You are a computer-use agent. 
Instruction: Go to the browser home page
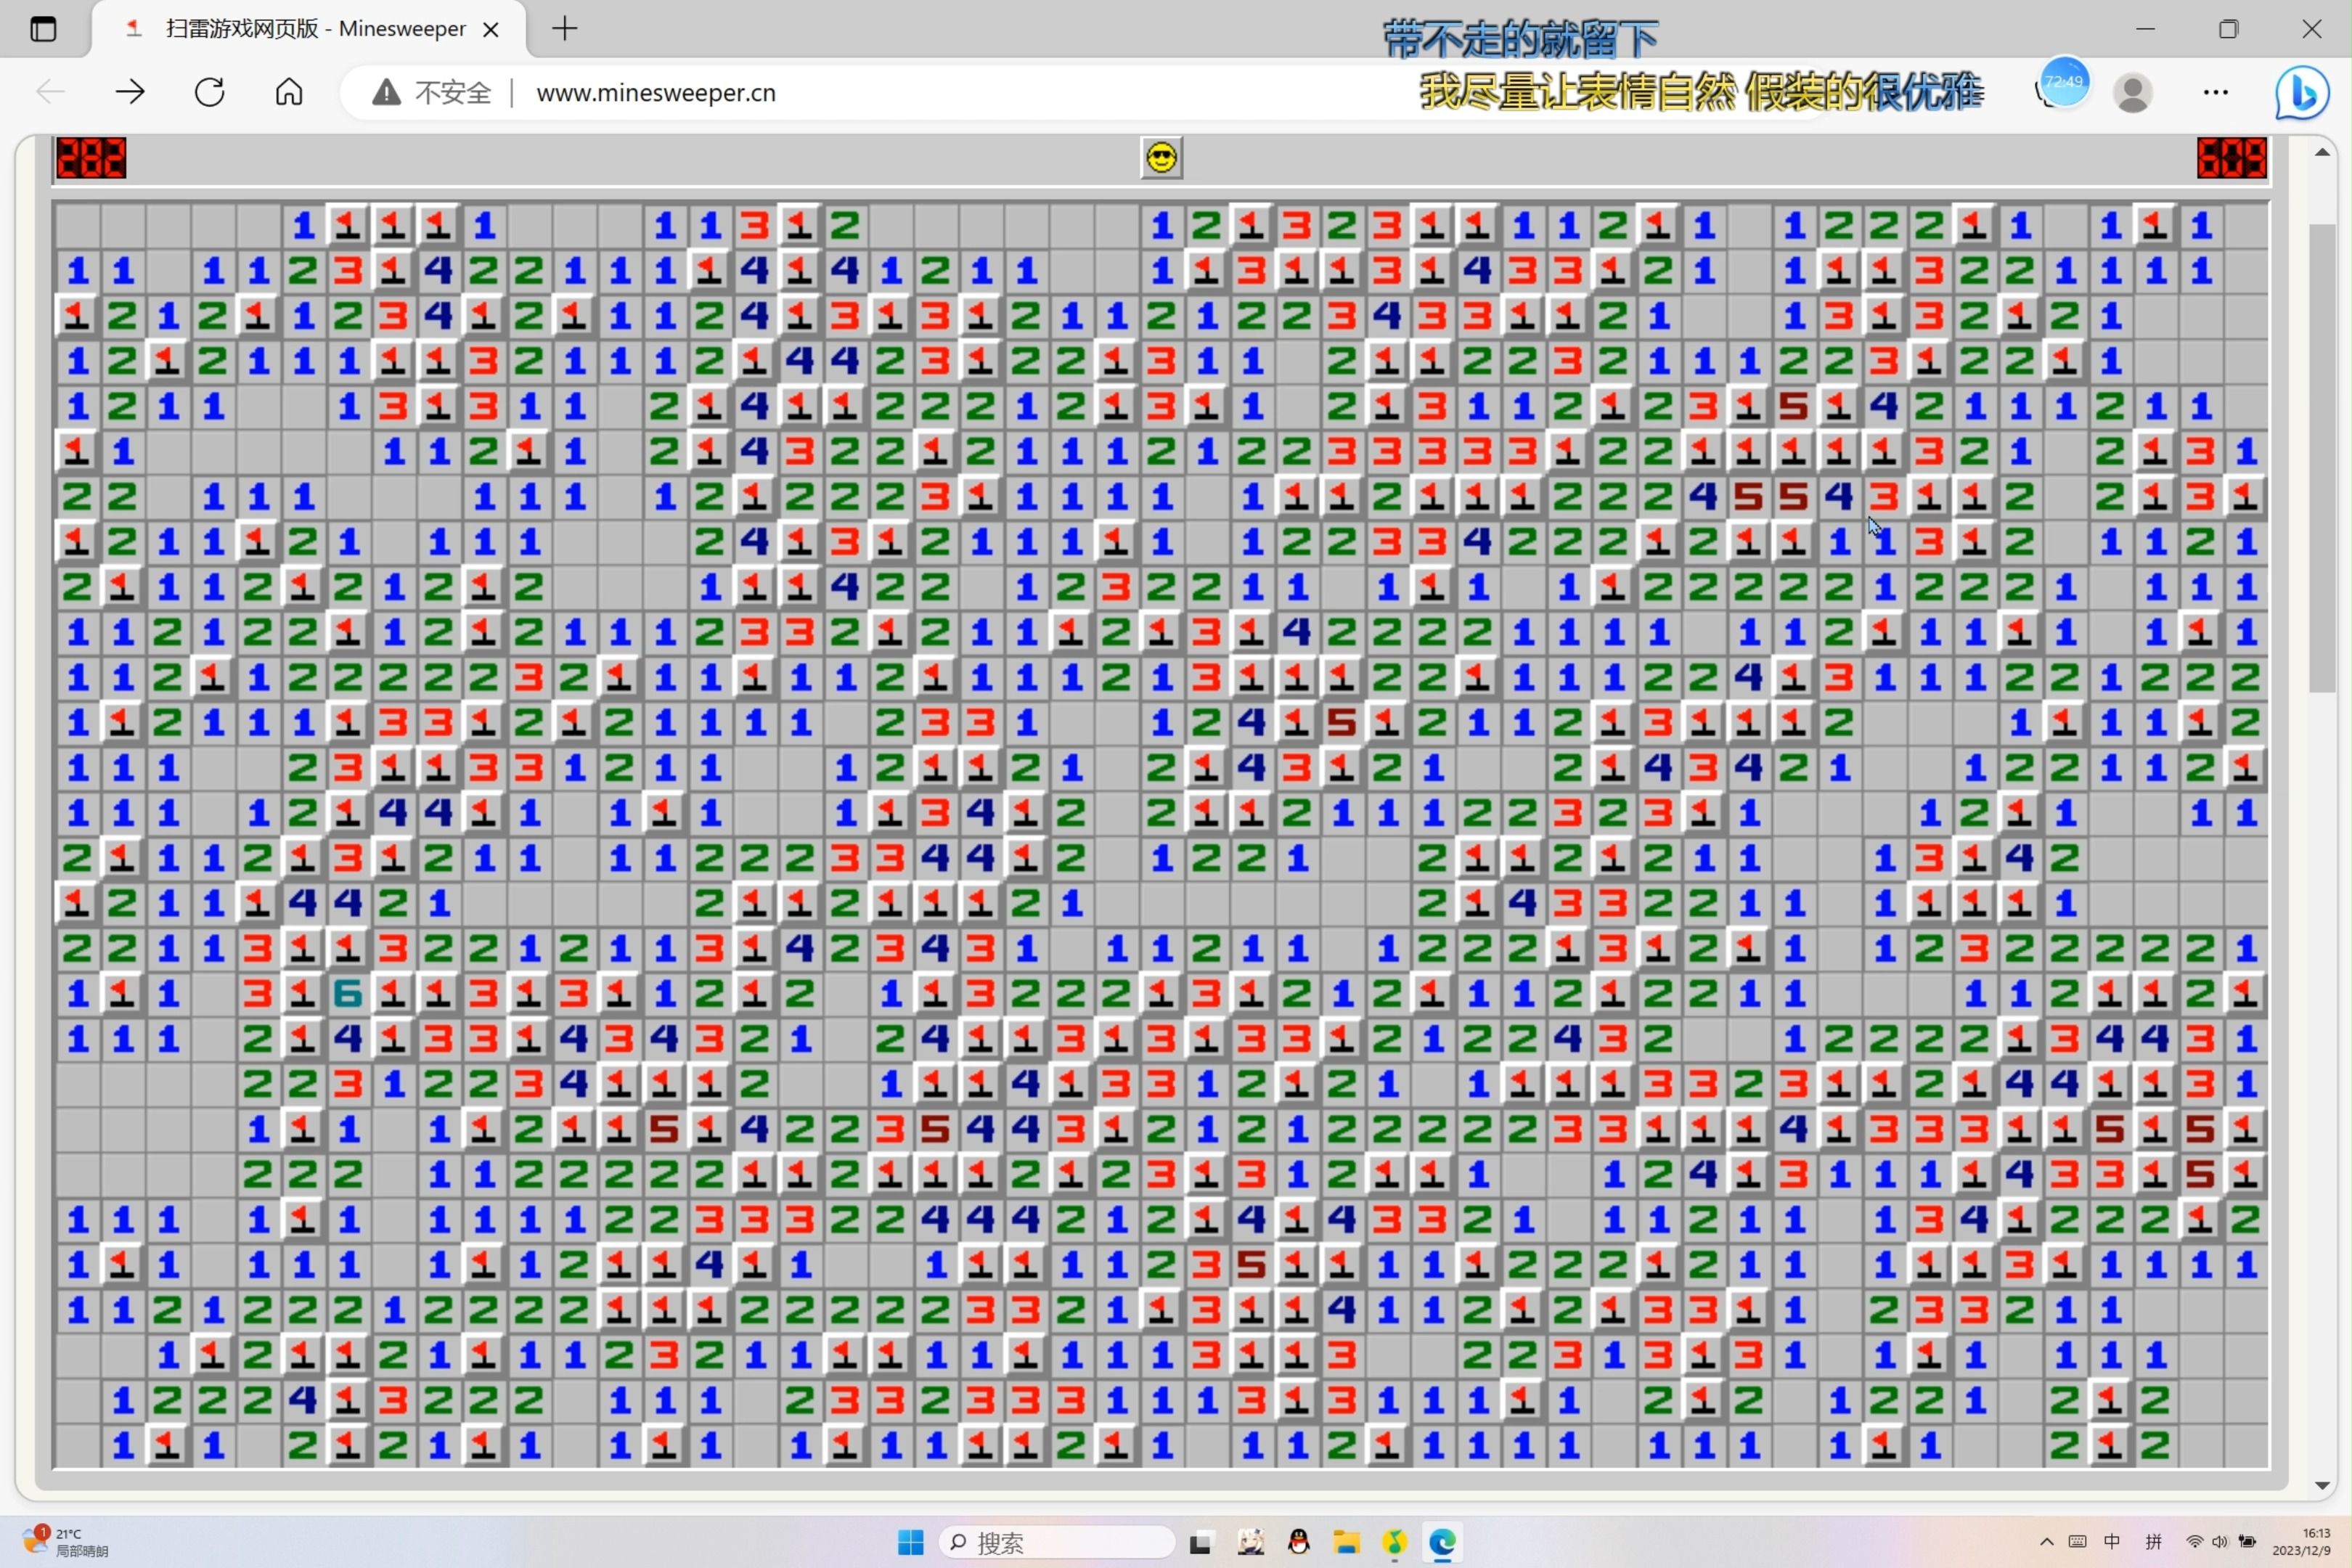[x=289, y=92]
